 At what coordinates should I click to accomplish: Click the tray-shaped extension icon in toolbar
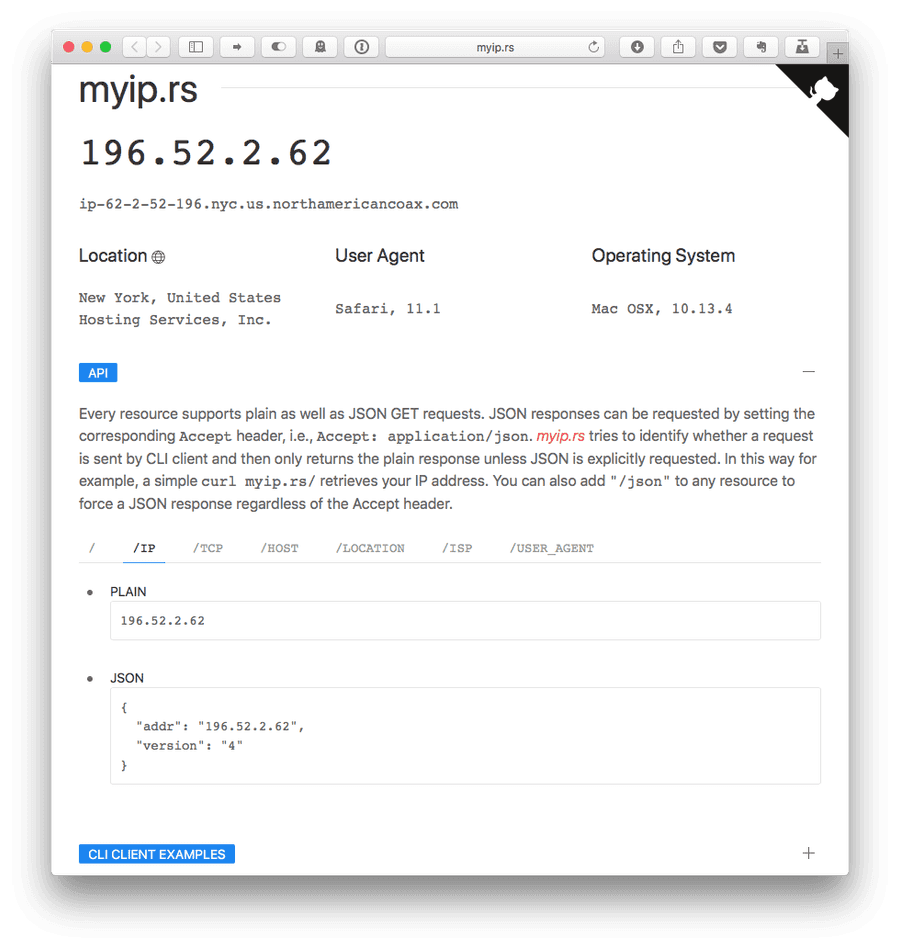(x=802, y=47)
